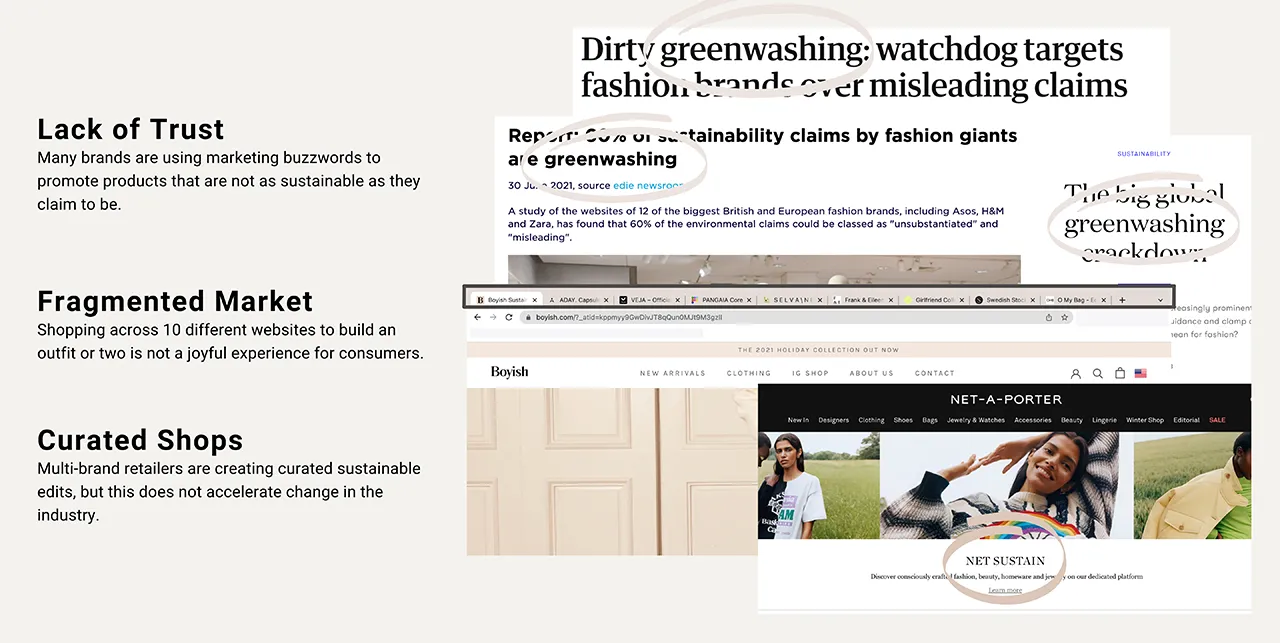Click the Dirty greenwashing headline

(x=853, y=67)
